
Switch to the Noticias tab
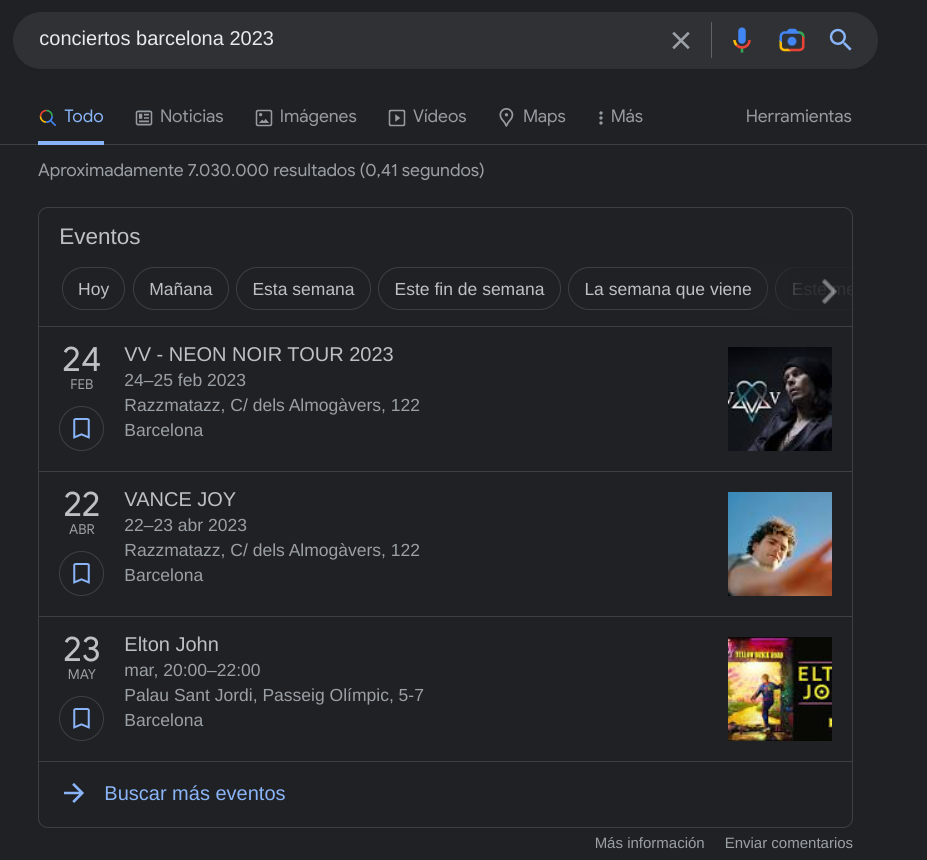click(180, 116)
